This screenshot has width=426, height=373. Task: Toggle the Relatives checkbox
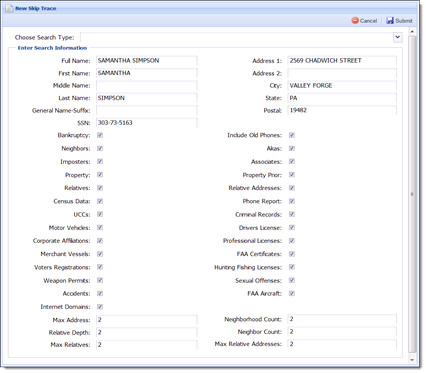click(x=100, y=188)
